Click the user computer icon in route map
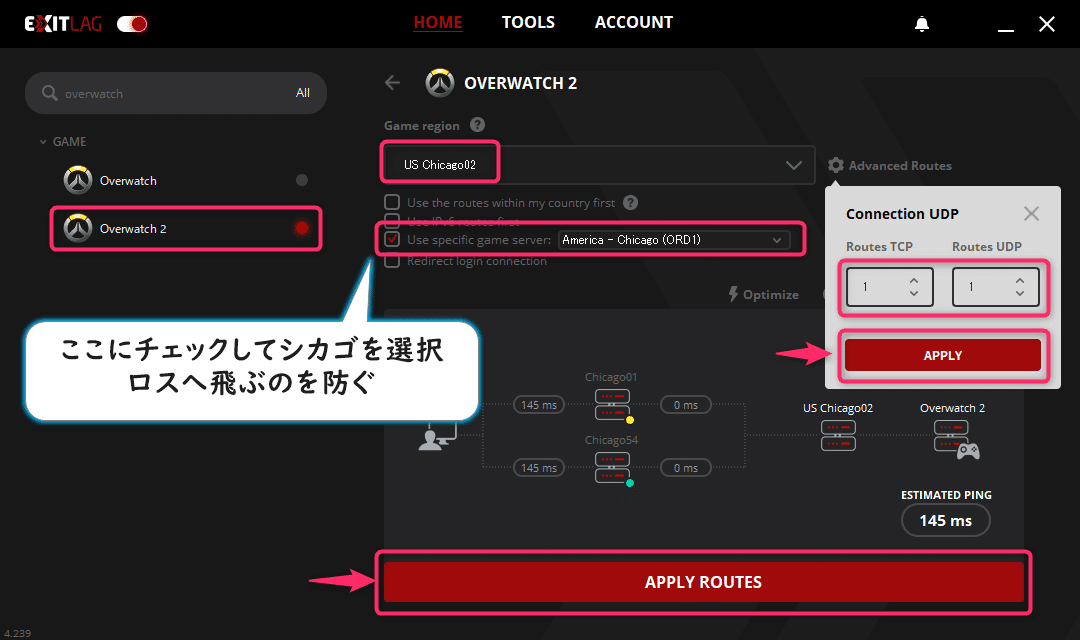 [x=437, y=436]
